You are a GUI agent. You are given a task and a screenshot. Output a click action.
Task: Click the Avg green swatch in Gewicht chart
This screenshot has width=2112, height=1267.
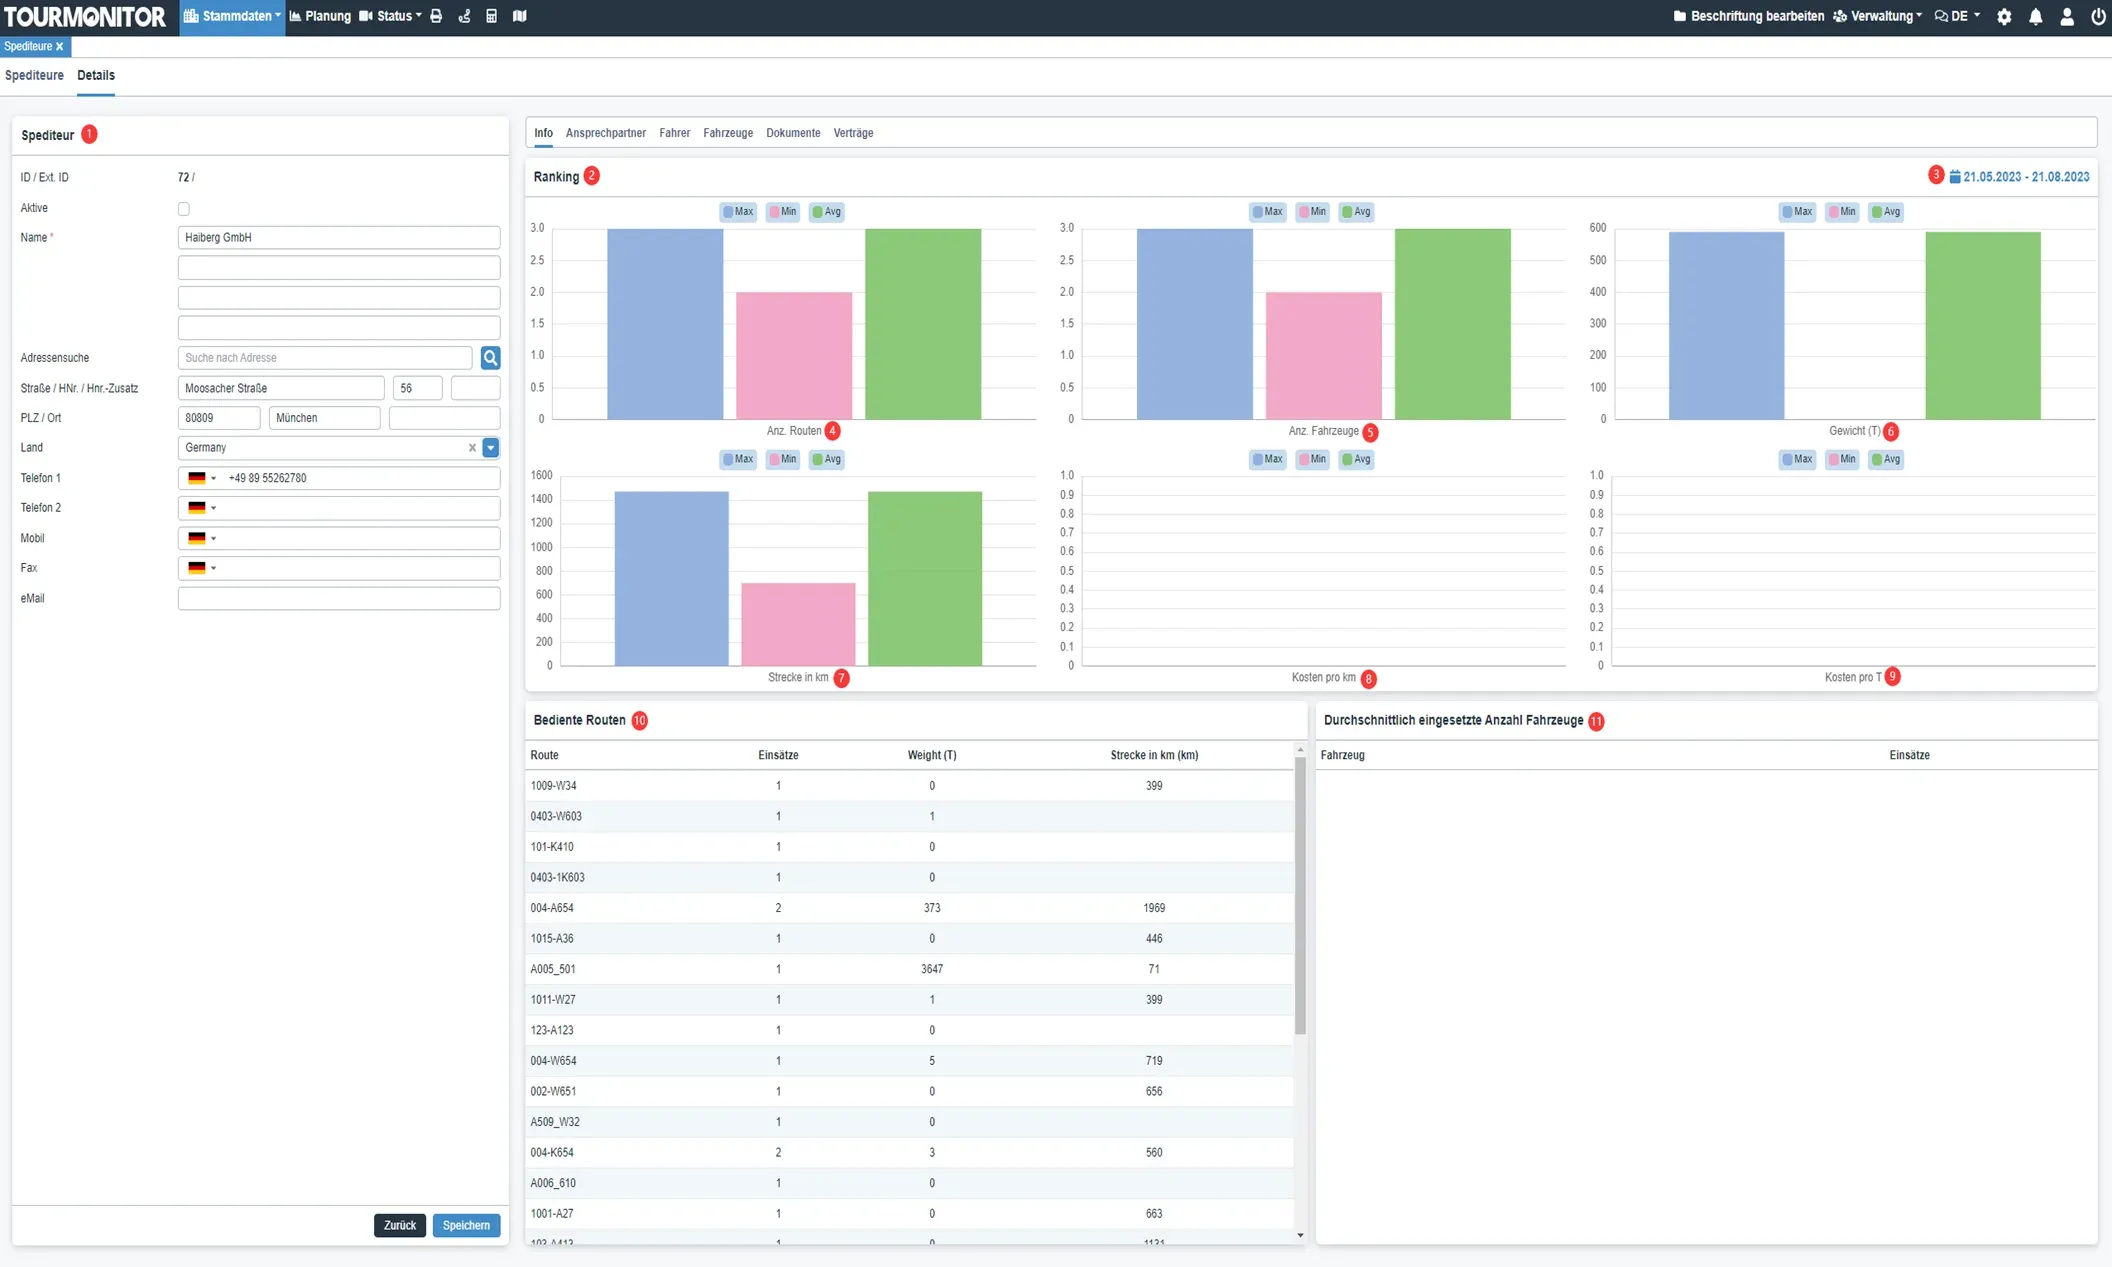tap(1877, 212)
